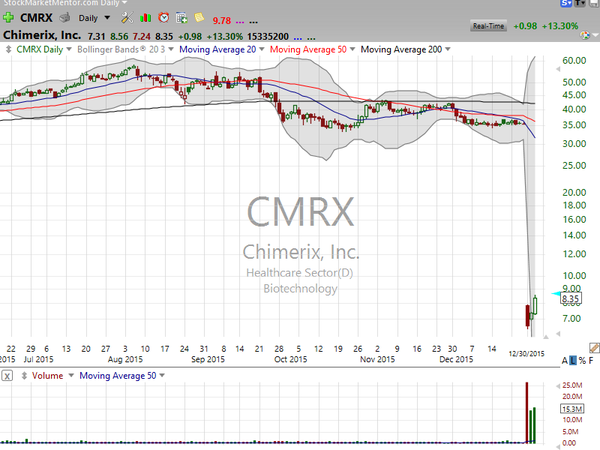This screenshot has height=450, width=600.
Task: Click the +0.98 change next to Real-Time
Action: tap(525, 26)
